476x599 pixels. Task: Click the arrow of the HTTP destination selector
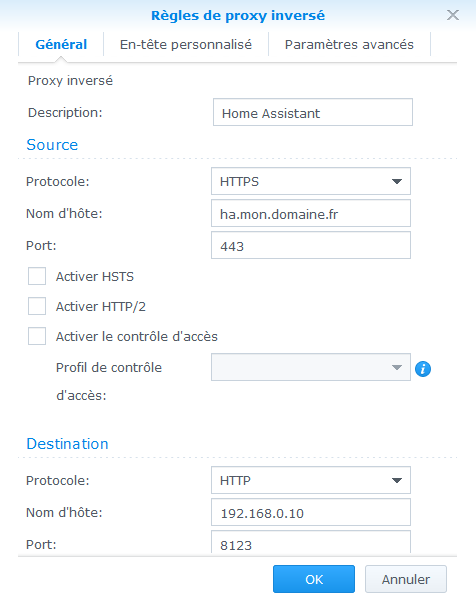pyautogui.click(x=397, y=481)
